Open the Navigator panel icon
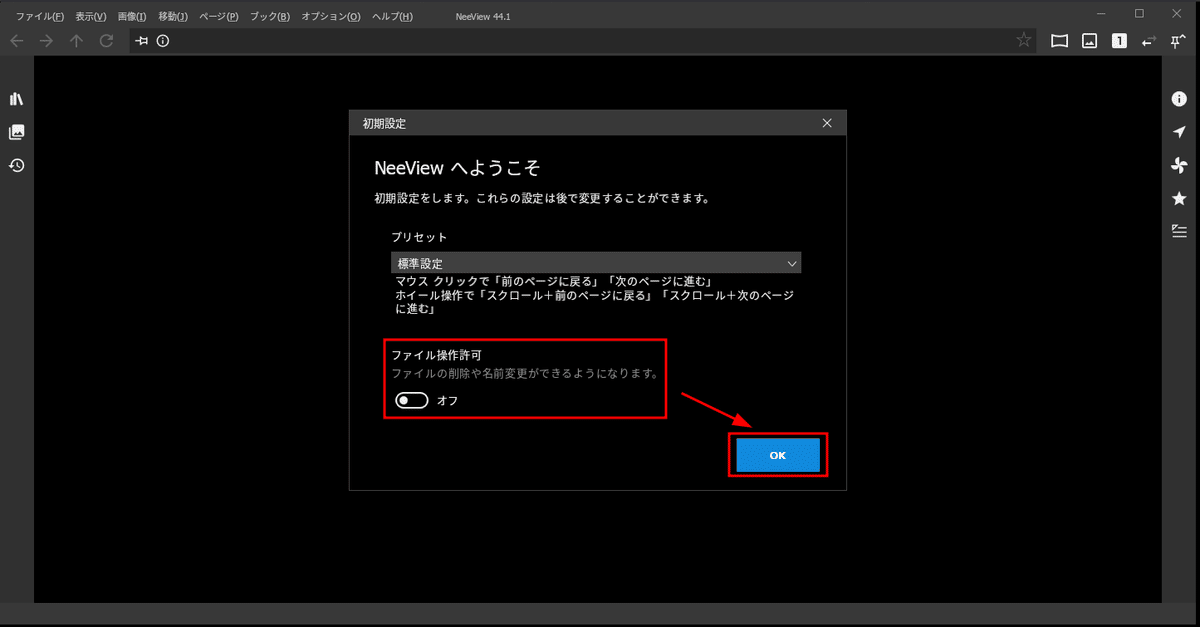This screenshot has width=1200, height=627. 1179,132
